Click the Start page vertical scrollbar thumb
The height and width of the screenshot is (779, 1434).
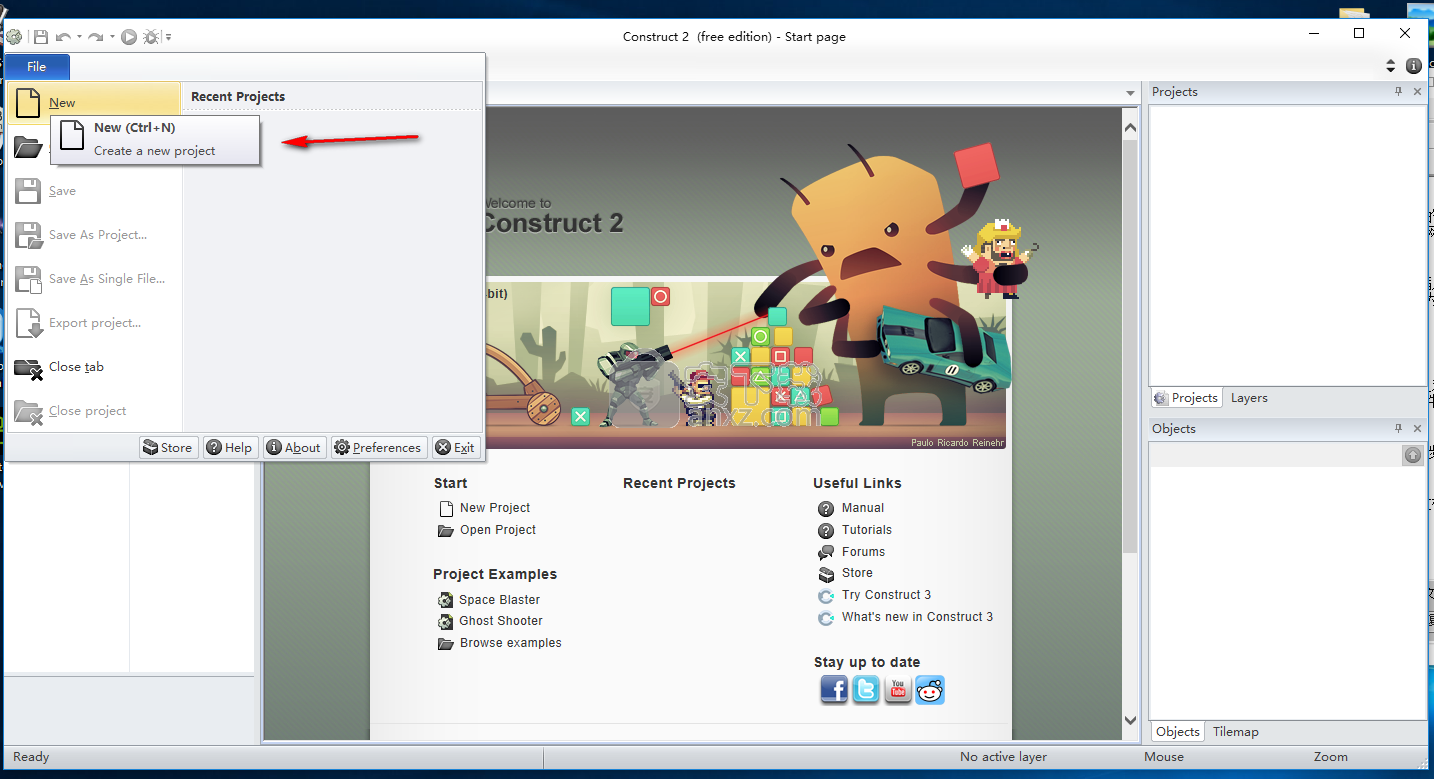pos(1130,347)
